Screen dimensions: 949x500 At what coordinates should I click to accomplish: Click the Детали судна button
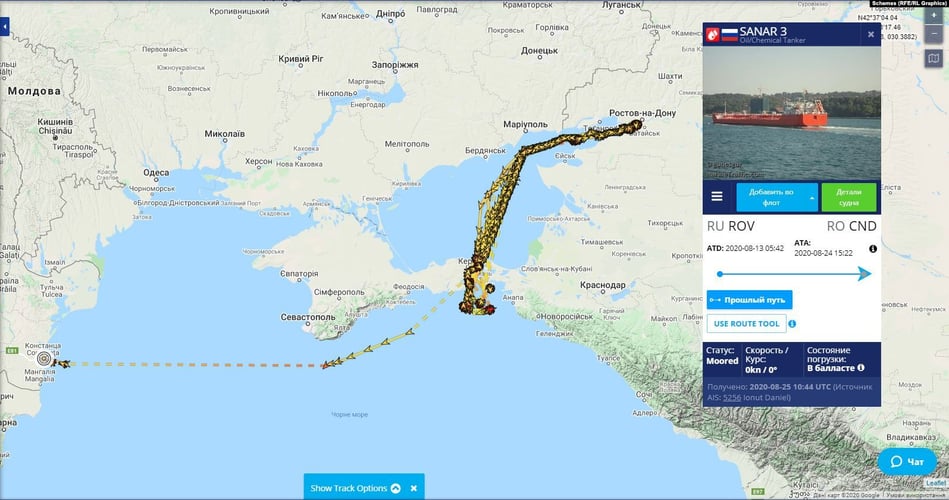pos(848,196)
